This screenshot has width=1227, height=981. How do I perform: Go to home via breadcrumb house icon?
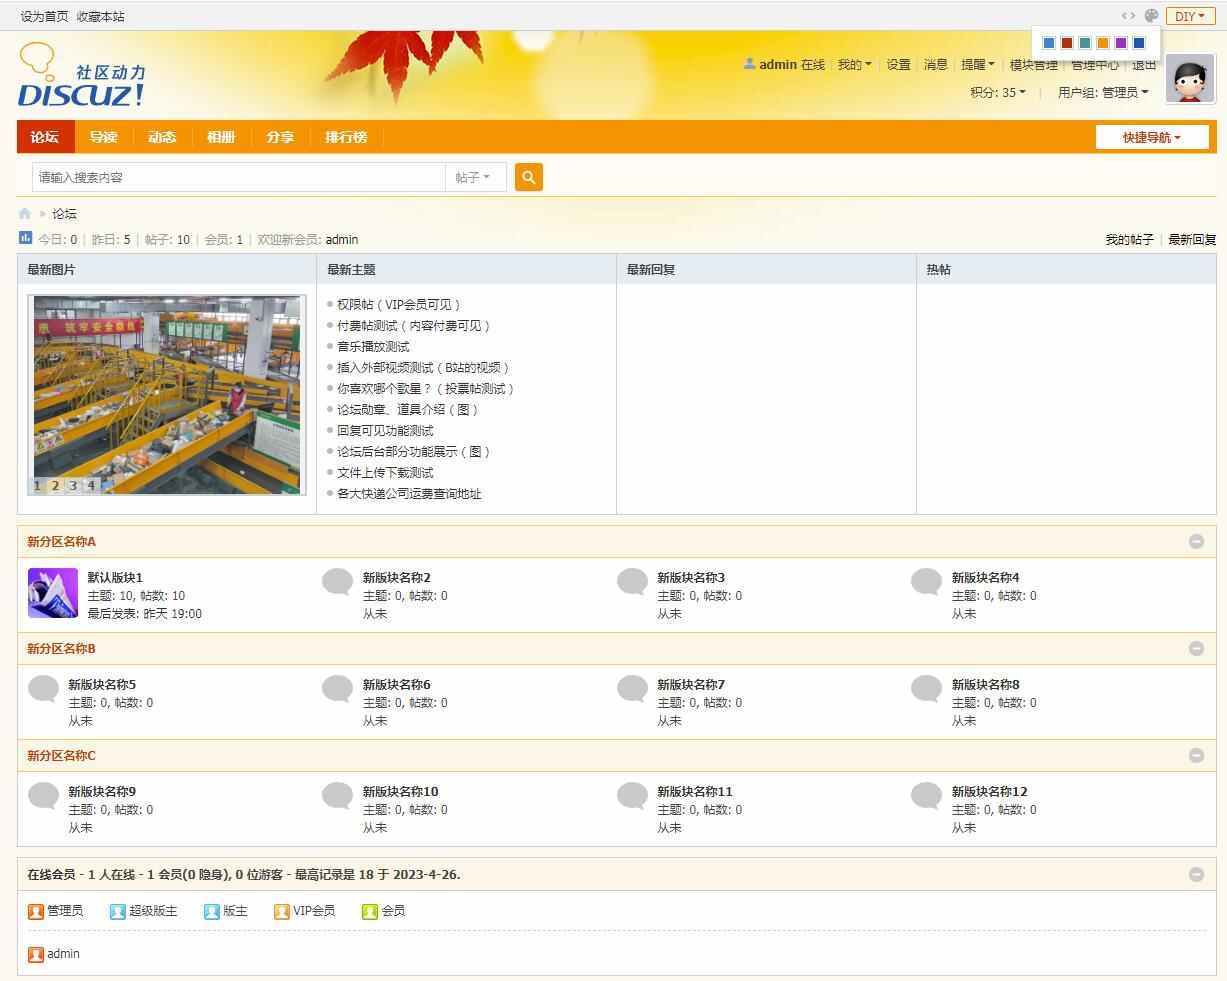[x=25, y=214]
